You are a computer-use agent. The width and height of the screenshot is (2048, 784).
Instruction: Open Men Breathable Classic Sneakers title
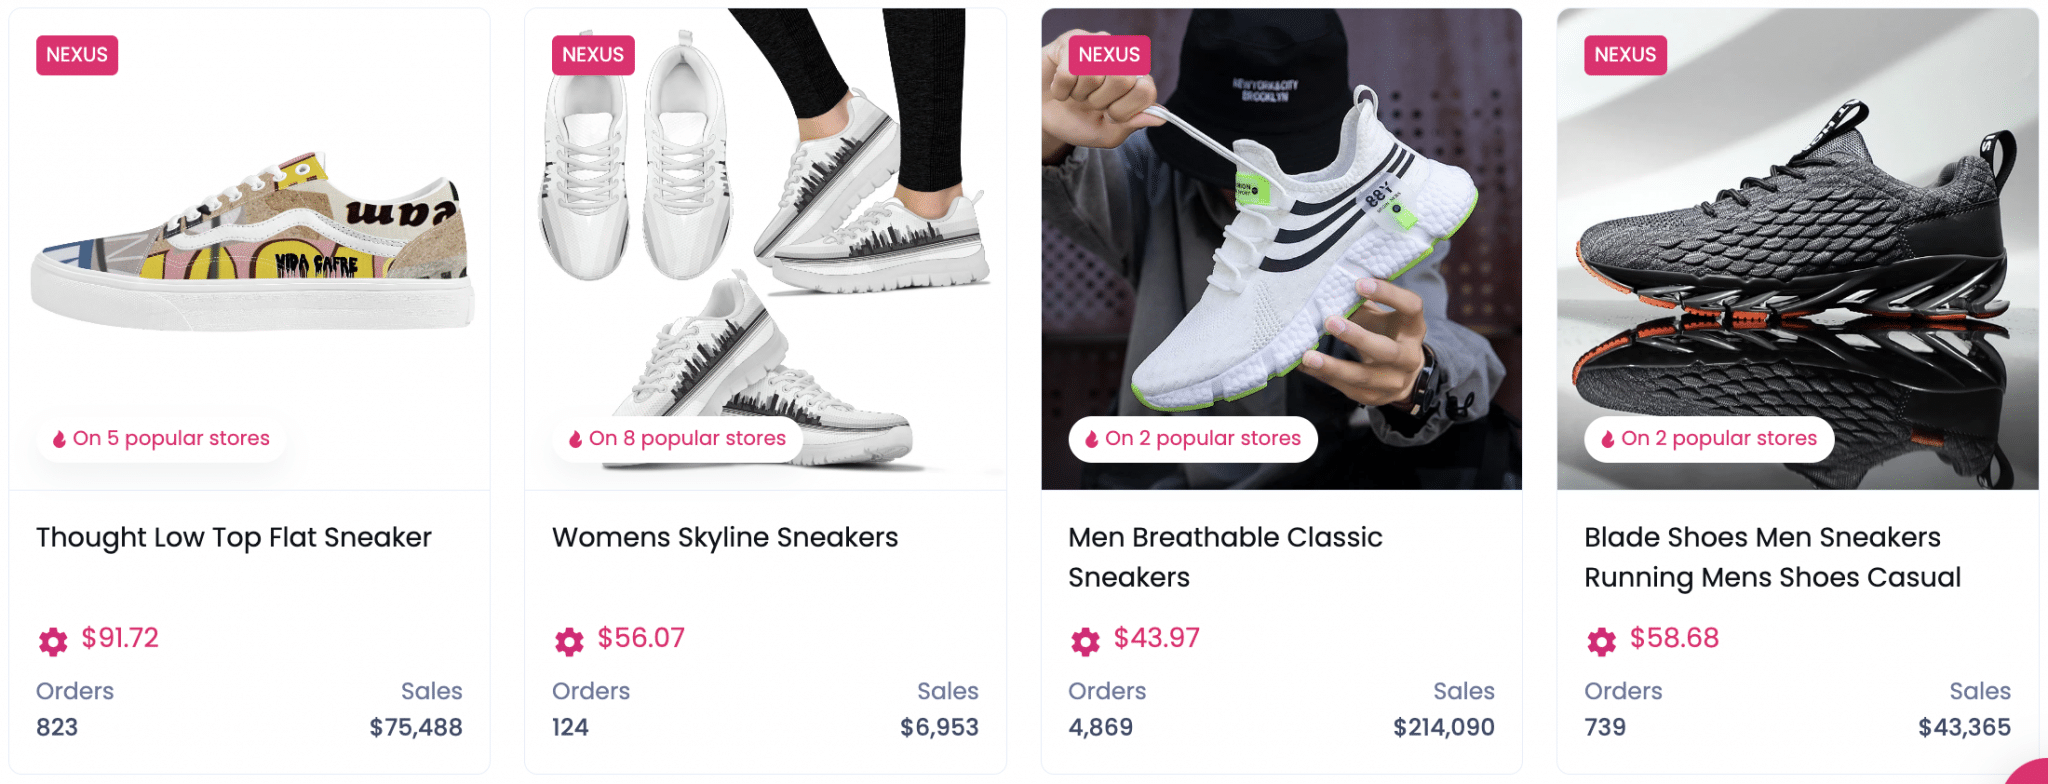(1225, 557)
